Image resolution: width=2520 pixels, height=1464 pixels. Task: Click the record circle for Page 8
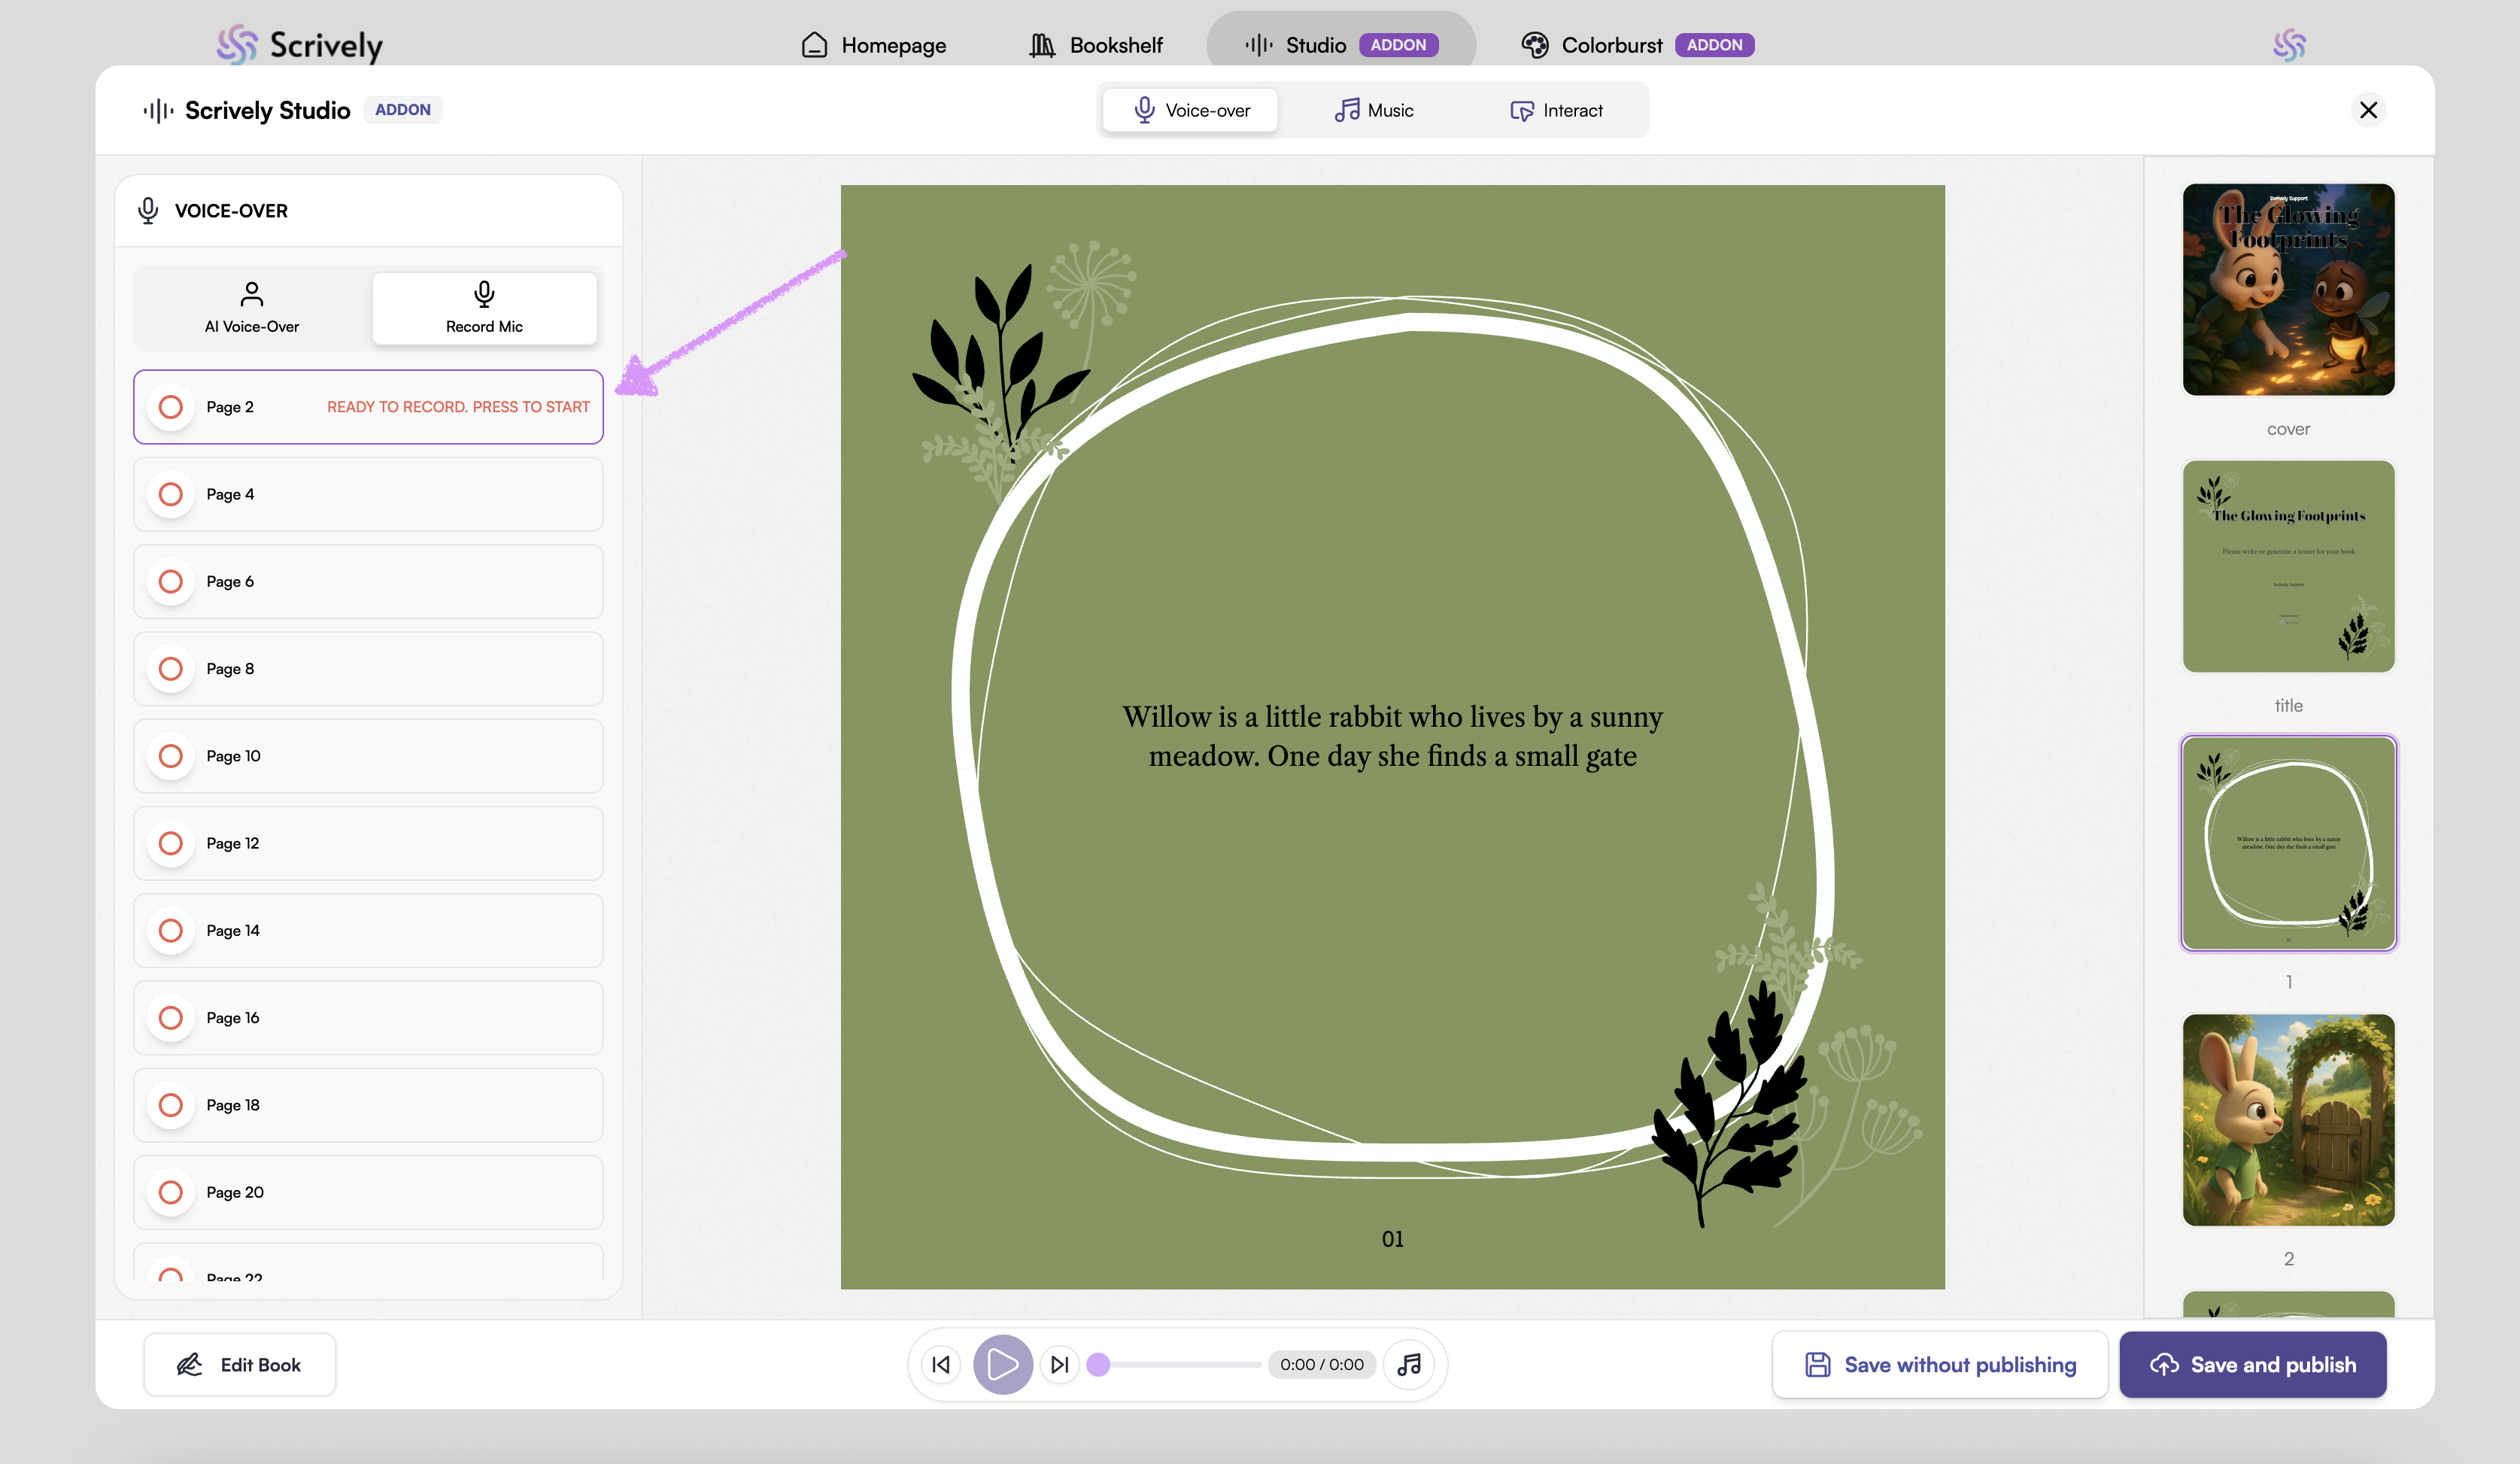tap(171, 669)
